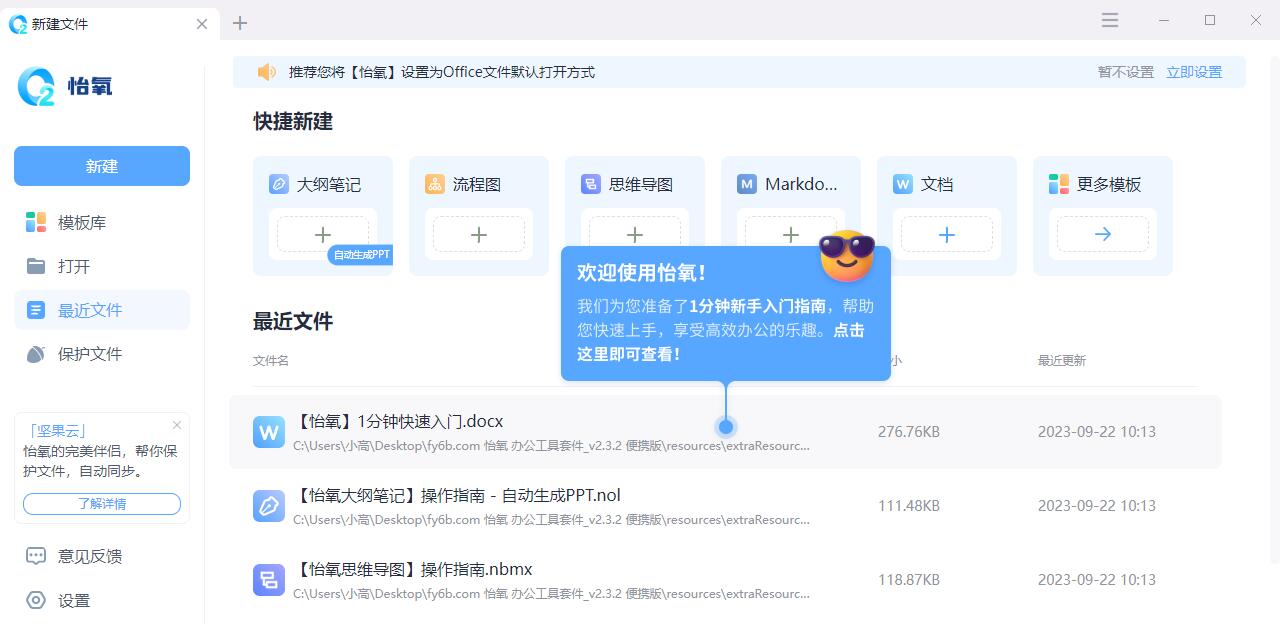Create new 流程图 with plus box

coord(478,235)
